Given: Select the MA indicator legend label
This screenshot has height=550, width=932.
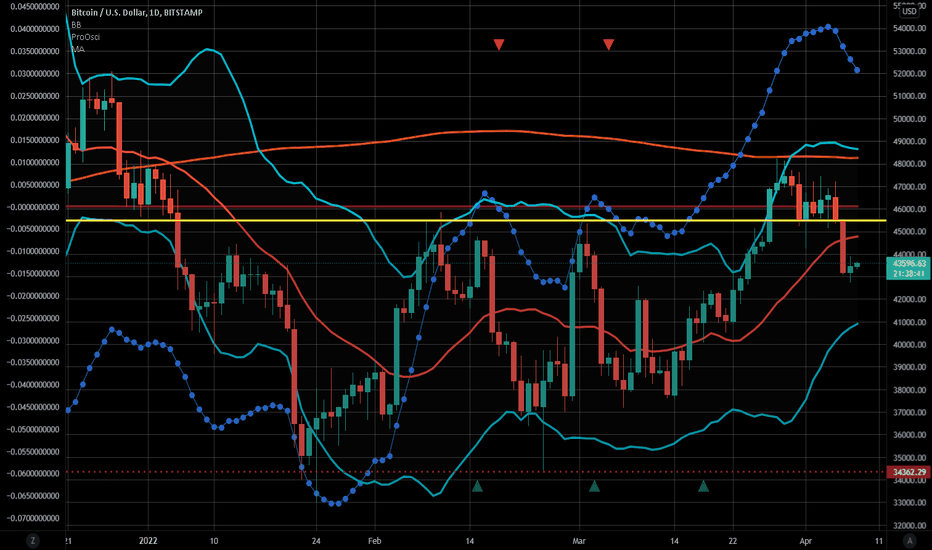Looking at the screenshot, I should pyautogui.click(x=78, y=49).
